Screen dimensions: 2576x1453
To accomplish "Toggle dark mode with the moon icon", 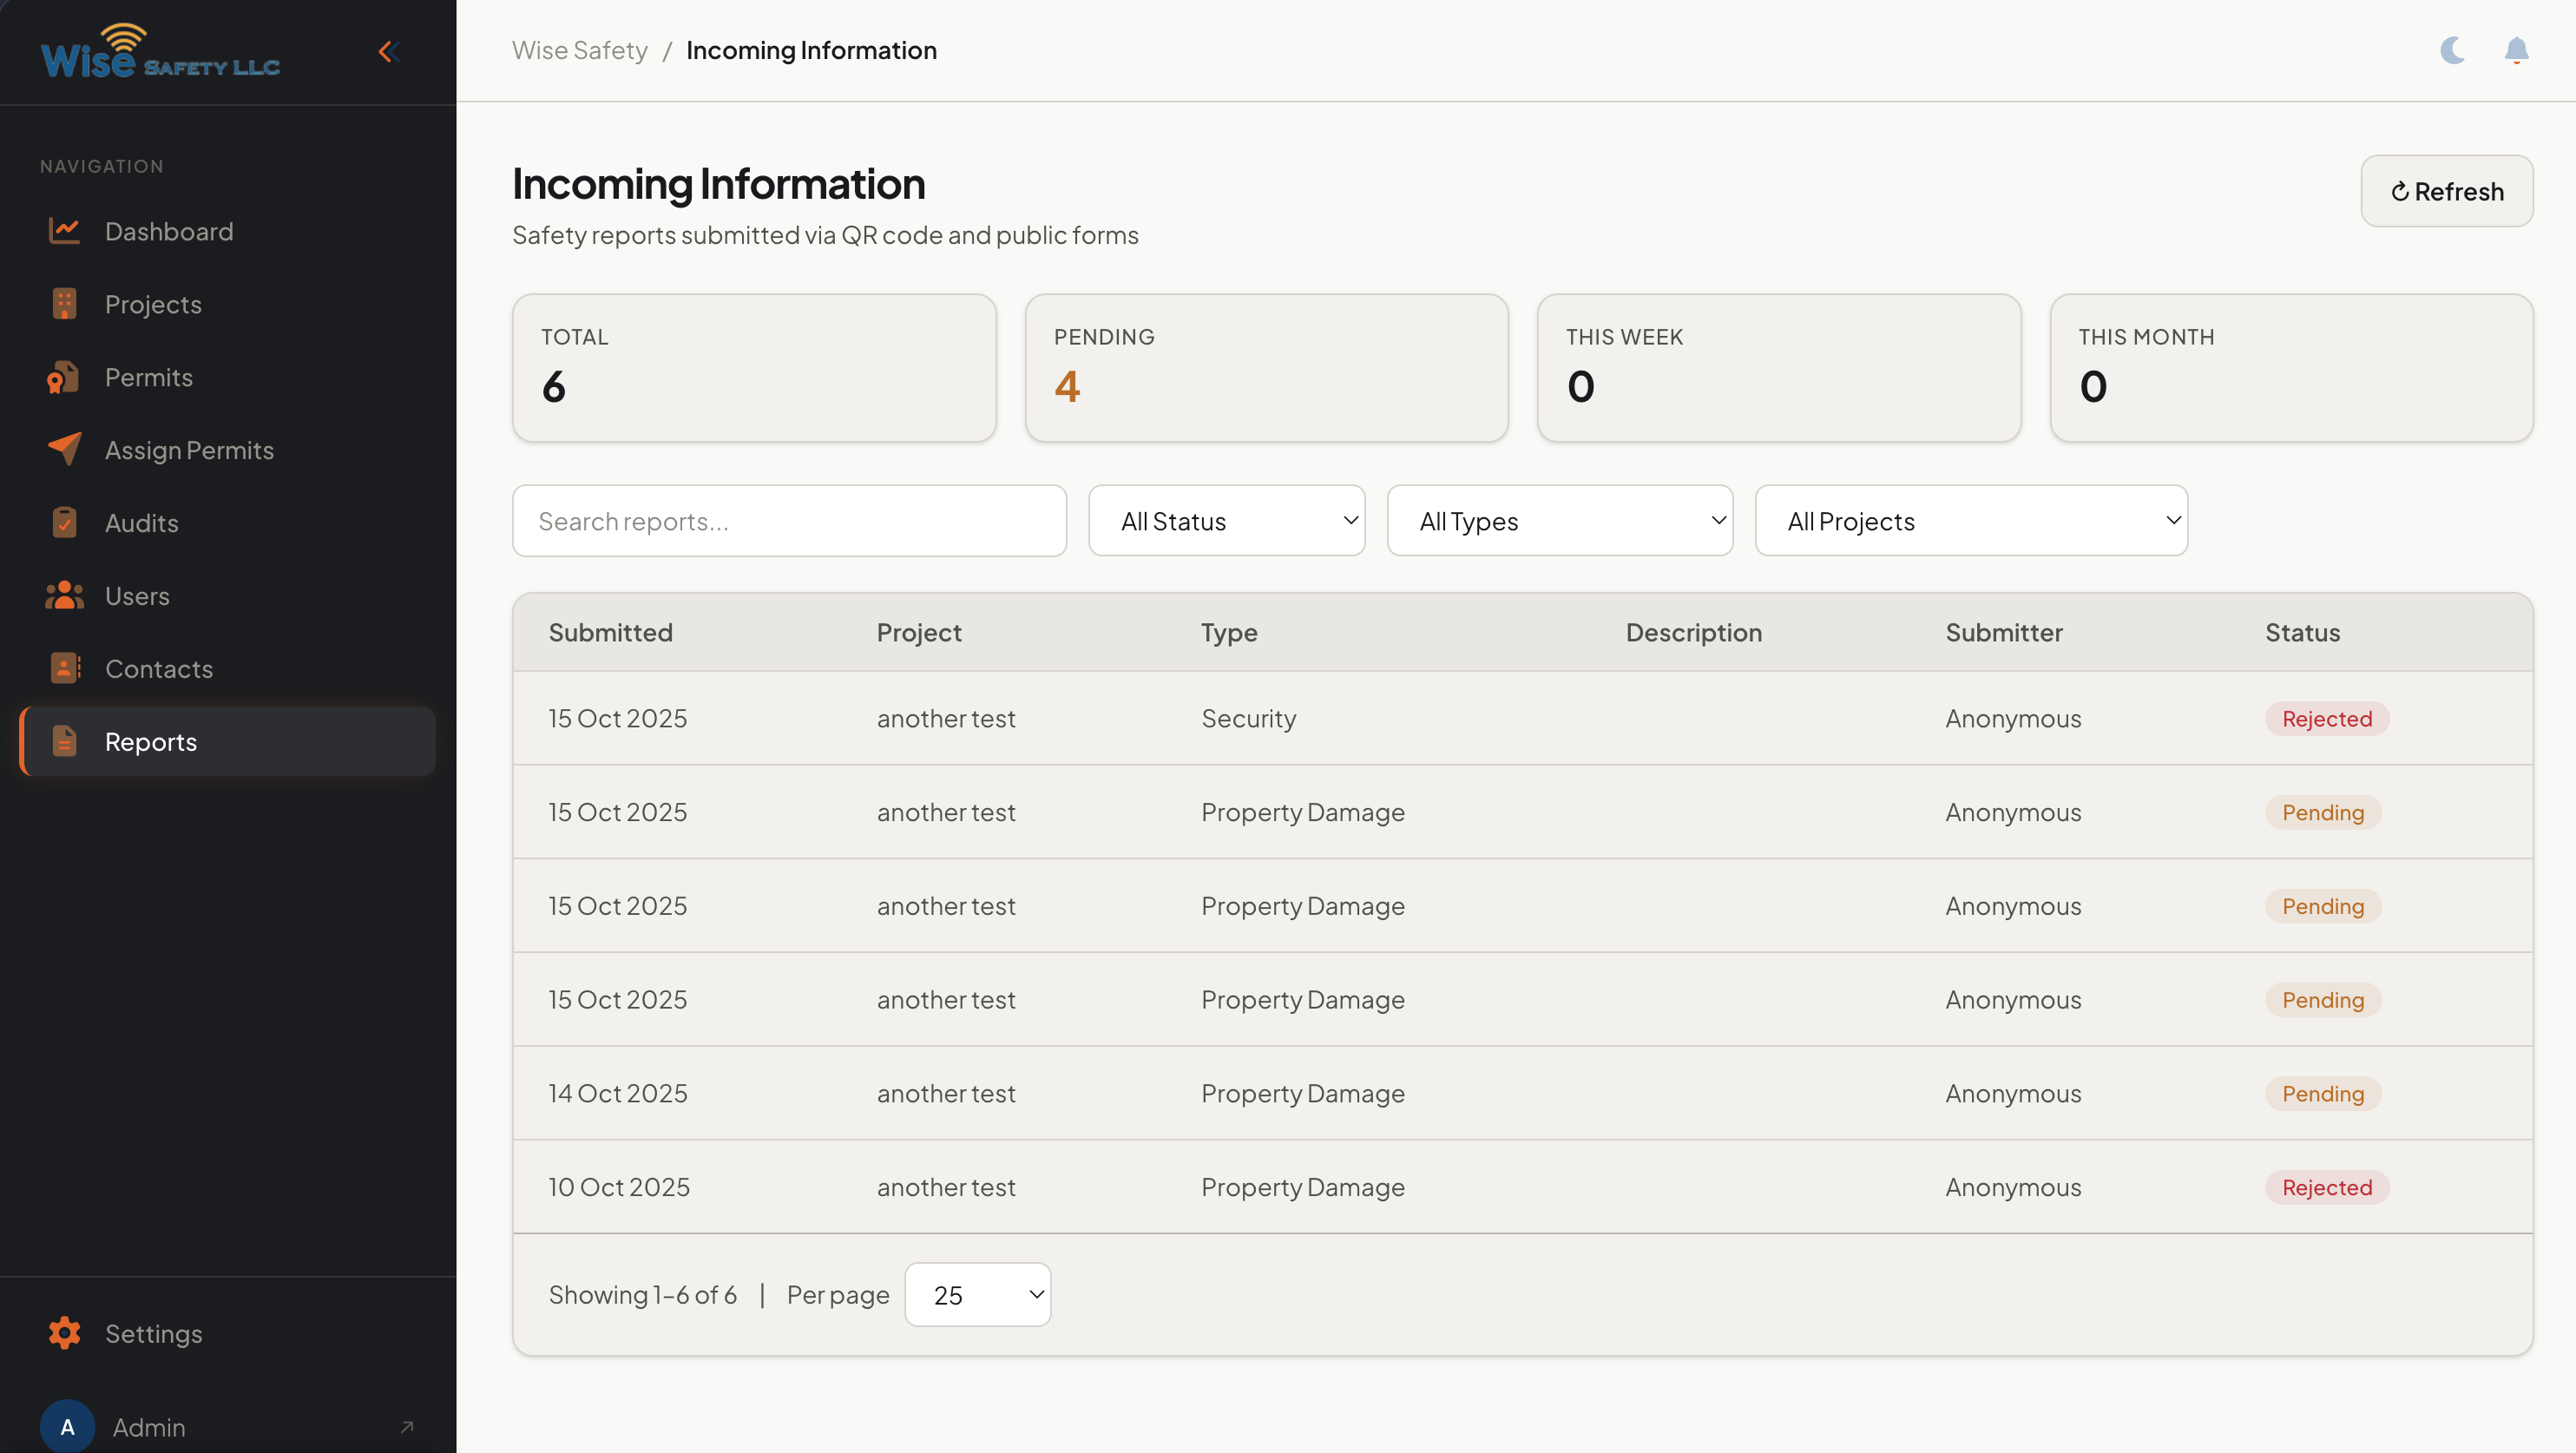I will [x=2452, y=51].
